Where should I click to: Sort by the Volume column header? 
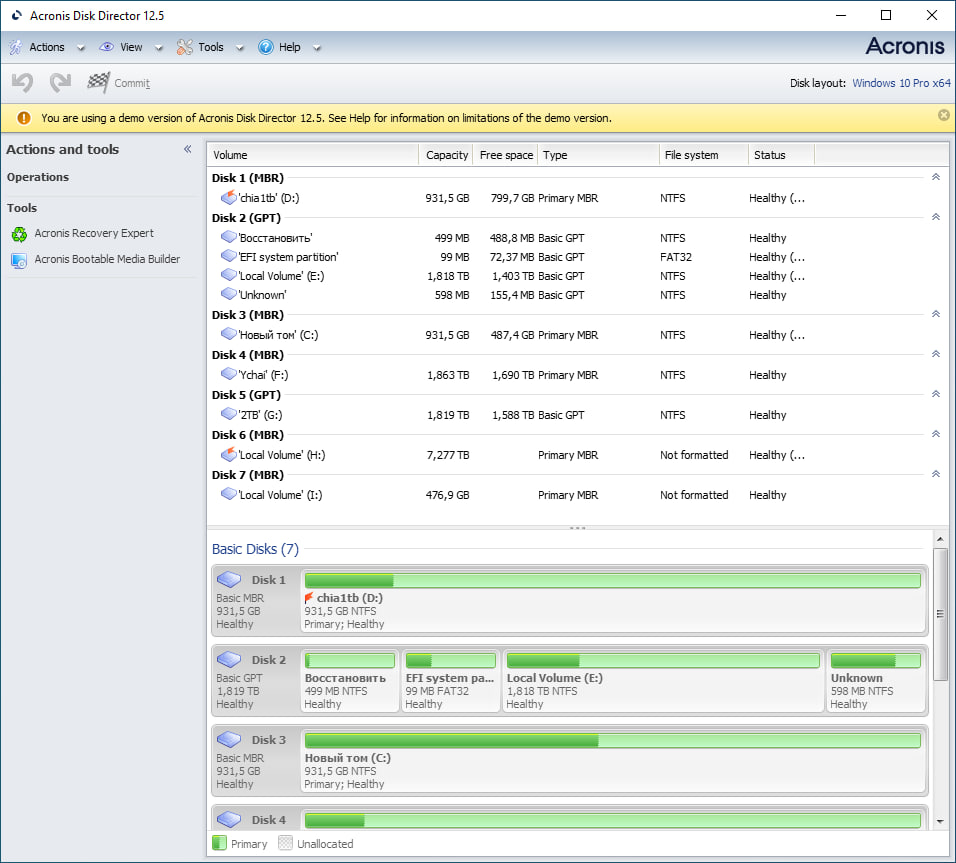click(313, 155)
